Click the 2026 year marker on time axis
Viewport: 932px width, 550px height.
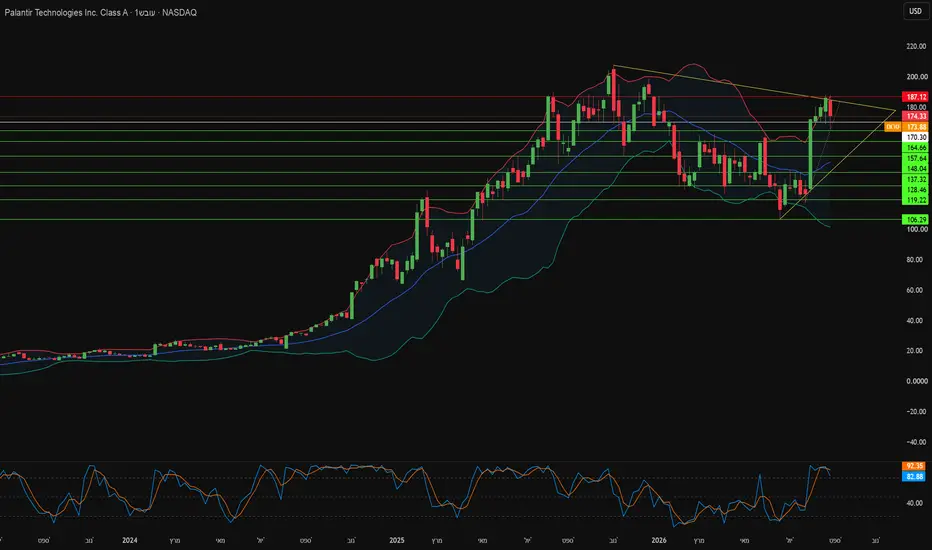coord(659,540)
